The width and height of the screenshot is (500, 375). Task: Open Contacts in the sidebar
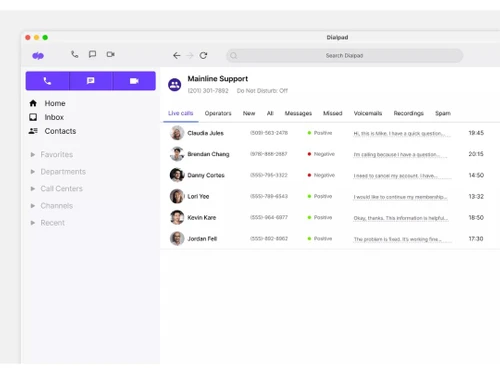pos(60,131)
